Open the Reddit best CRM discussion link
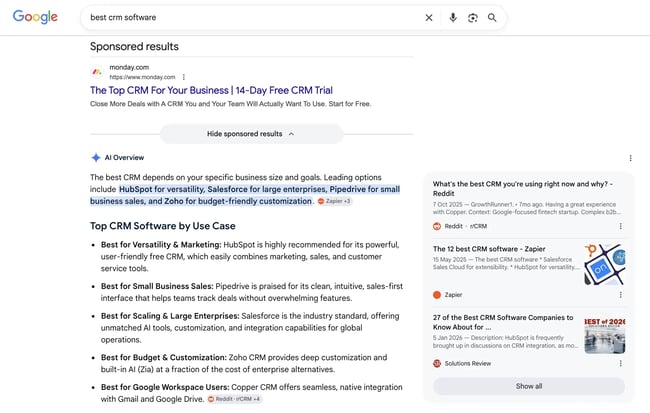This screenshot has height=413, width=650. 523,189
